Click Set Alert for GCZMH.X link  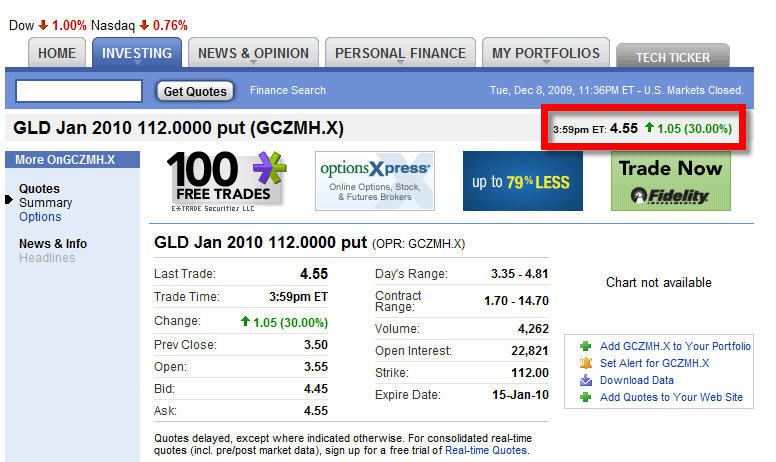click(655, 363)
